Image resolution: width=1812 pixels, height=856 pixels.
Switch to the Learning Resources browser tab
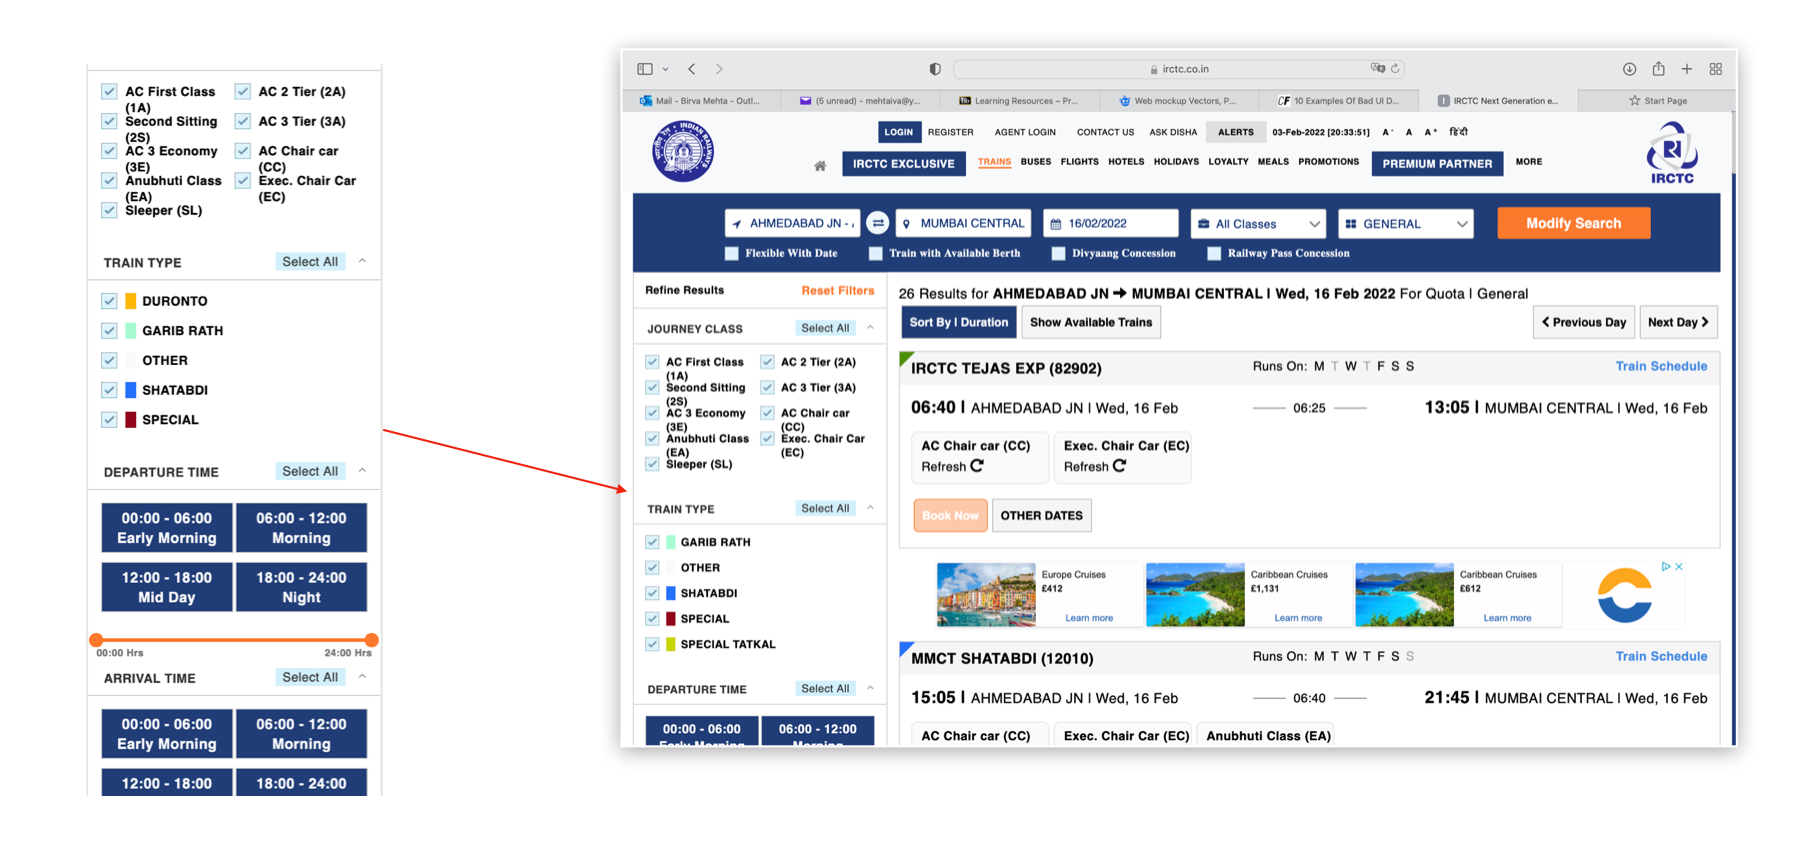tap(1018, 100)
